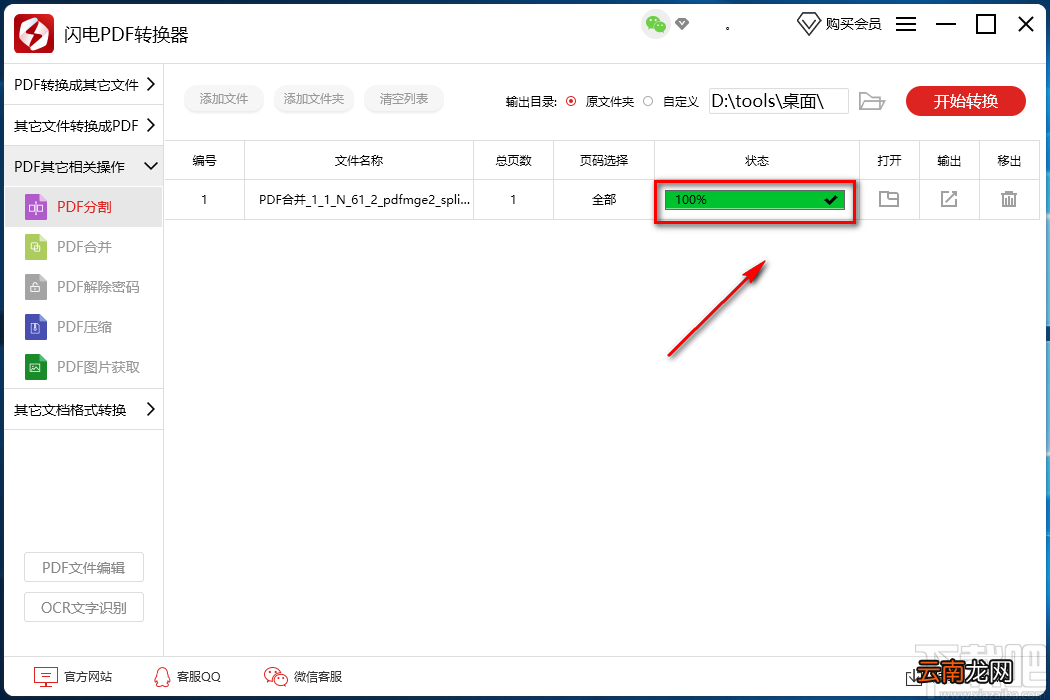Click file name PDF合并_1_1_N_61_2_pdfmge2_spli...
The width and height of the screenshot is (1050, 700).
point(364,200)
